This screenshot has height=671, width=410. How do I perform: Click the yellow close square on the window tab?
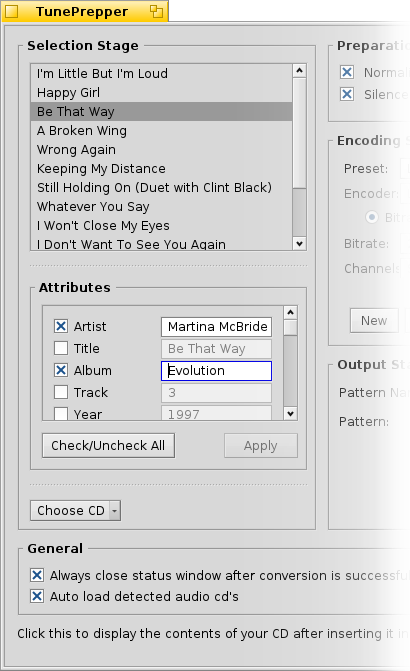coord(12,12)
